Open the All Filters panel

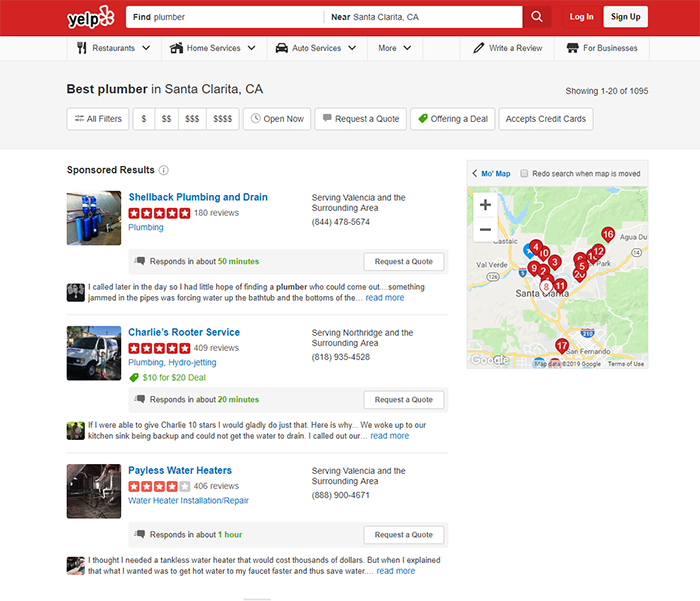(x=98, y=119)
